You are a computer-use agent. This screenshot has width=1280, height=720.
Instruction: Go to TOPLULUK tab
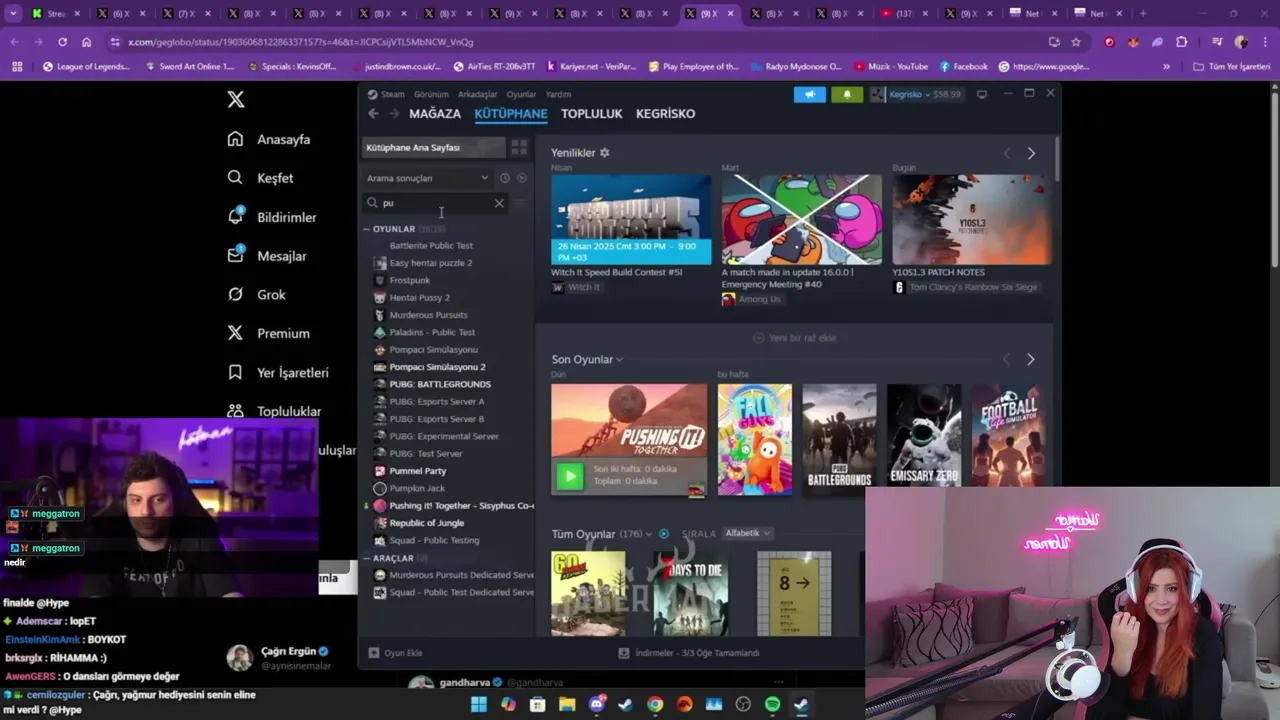tap(592, 114)
